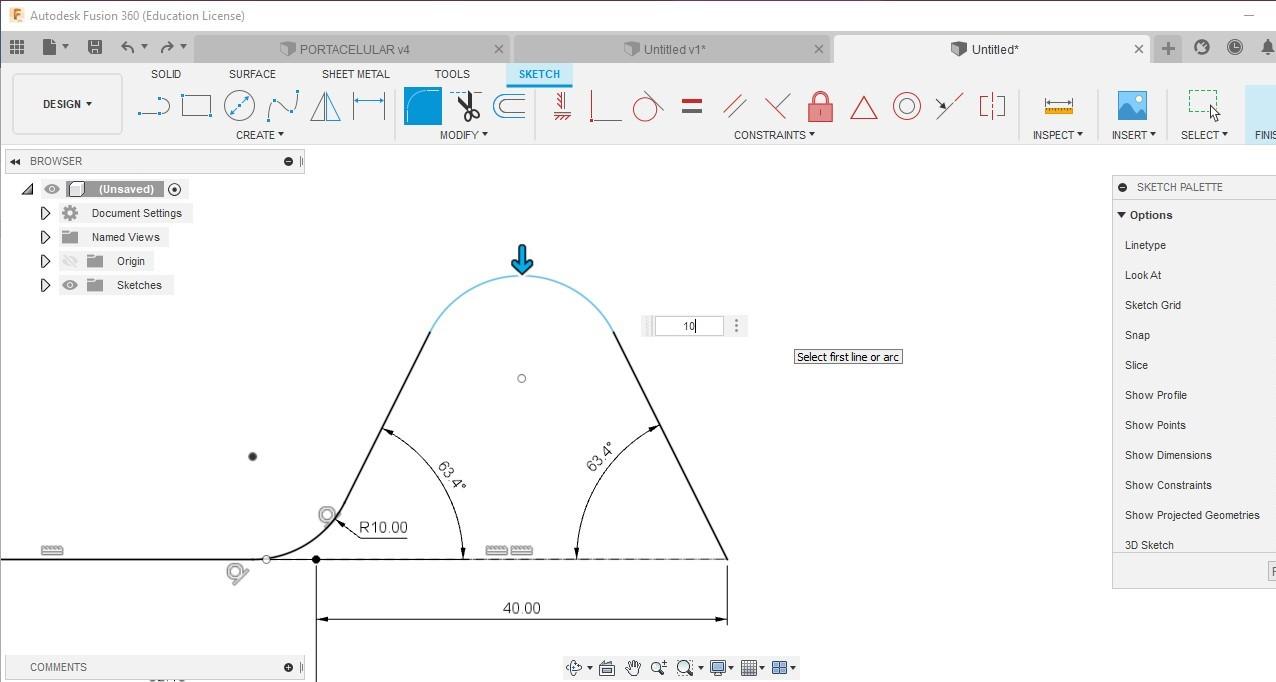Open the DESIGN workspace dropdown

click(67, 104)
